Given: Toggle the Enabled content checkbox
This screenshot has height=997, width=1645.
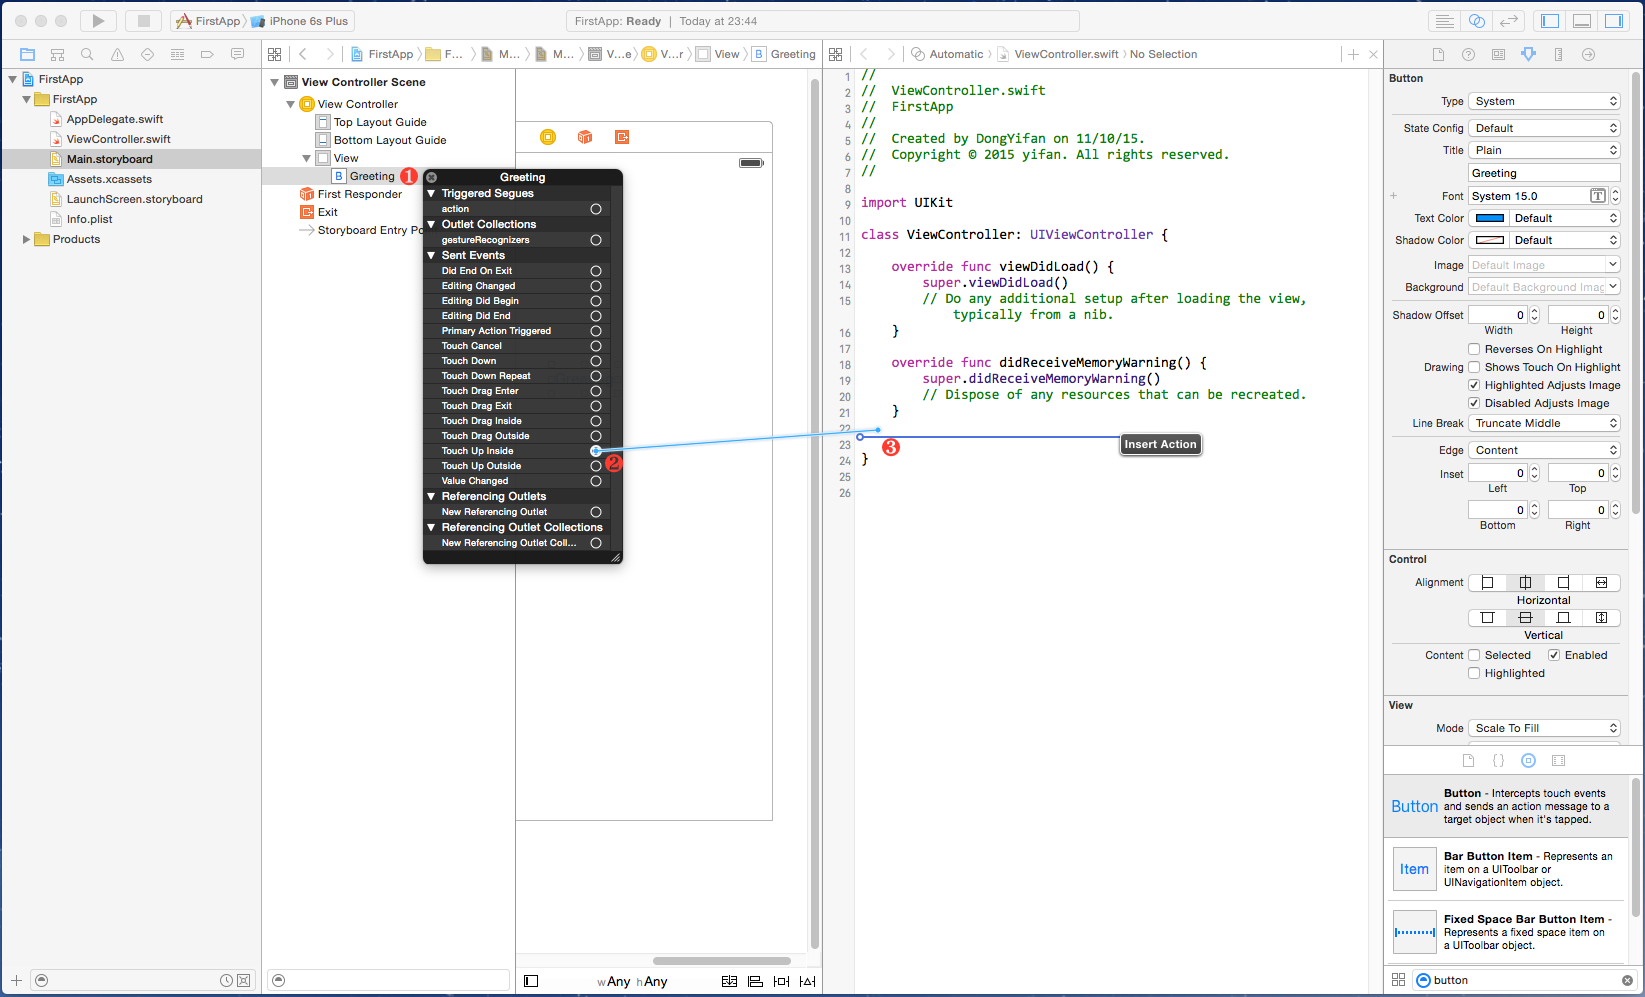Looking at the screenshot, I should pyautogui.click(x=1554, y=655).
